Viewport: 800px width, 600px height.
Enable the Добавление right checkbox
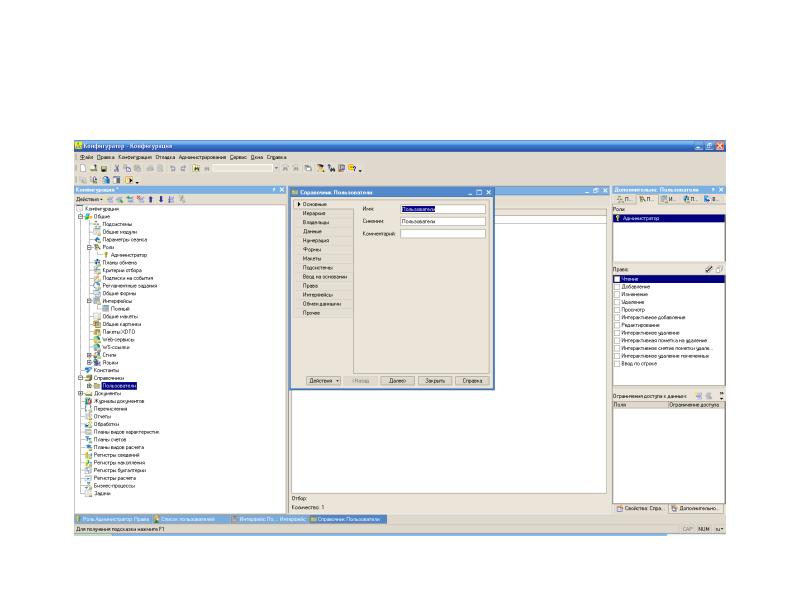pyautogui.click(x=617, y=287)
